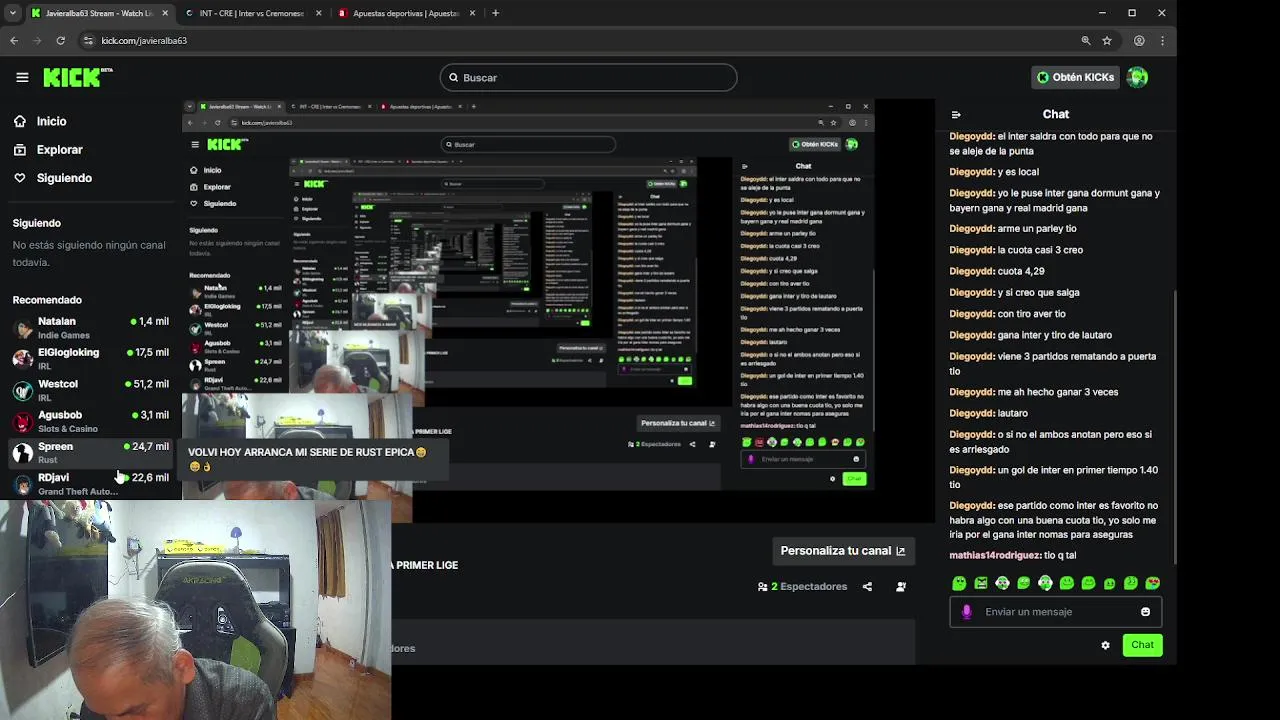This screenshot has height=720, width=1280.
Task: Click the Personaliza tu canal button
Action: tap(843, 551)
